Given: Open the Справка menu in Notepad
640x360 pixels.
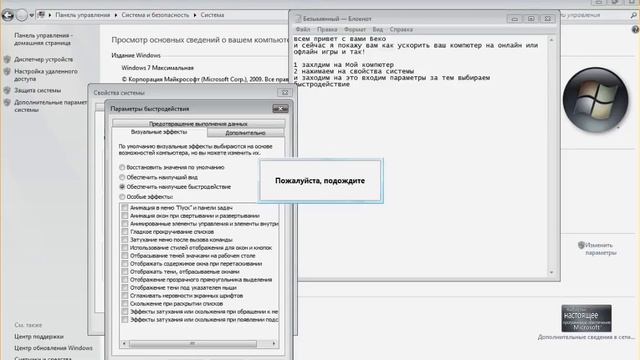Looking at the screenshot, I should 401,29.
